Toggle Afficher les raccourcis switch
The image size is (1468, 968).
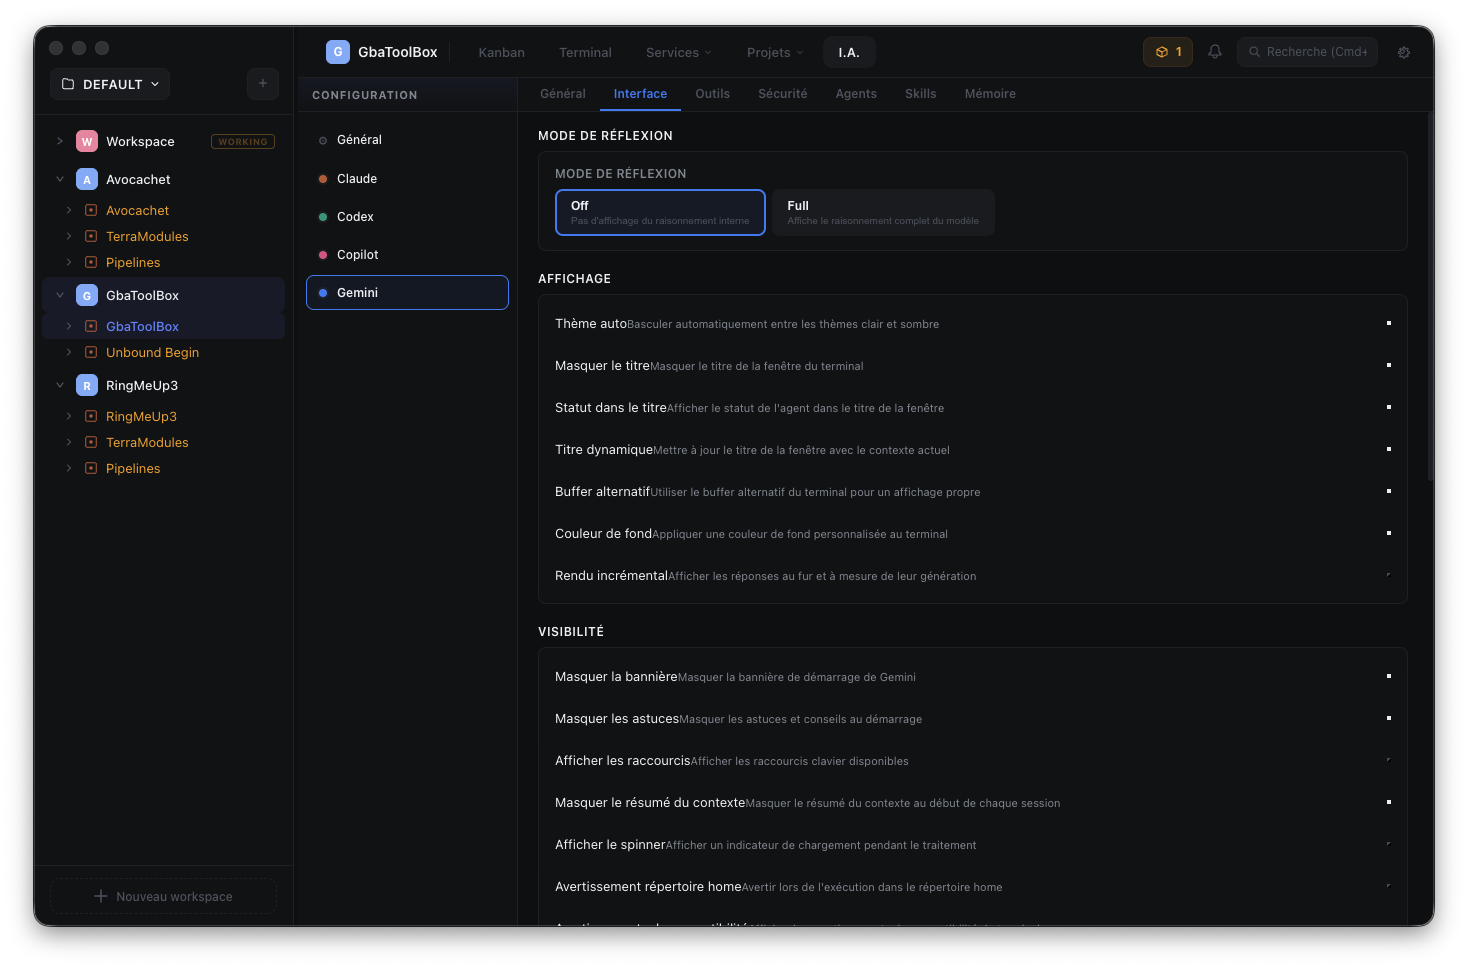pos(1389,760)
